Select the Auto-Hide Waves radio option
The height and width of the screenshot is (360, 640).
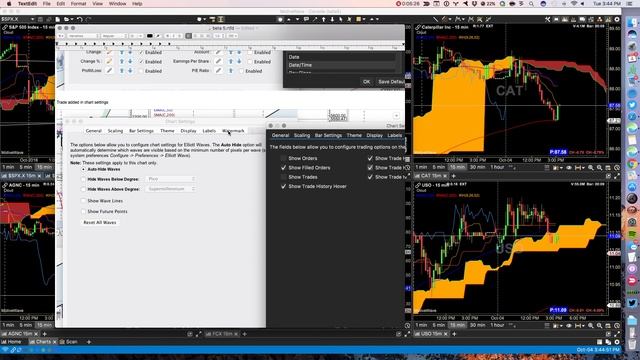tap(84, 169)
